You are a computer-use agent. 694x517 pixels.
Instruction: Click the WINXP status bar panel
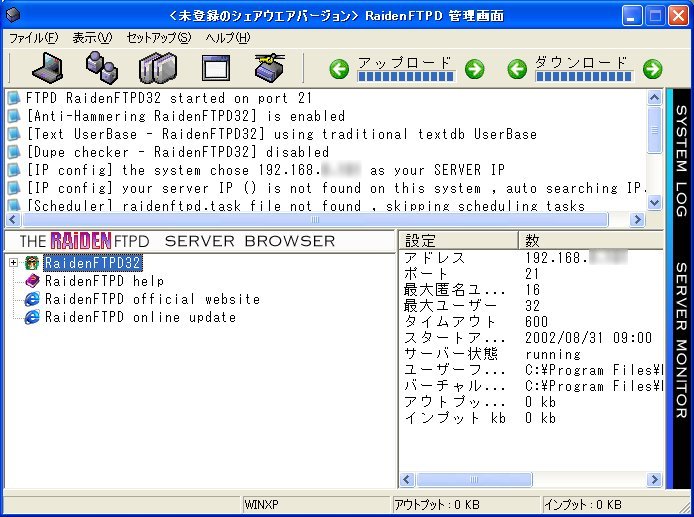point(316,504)
